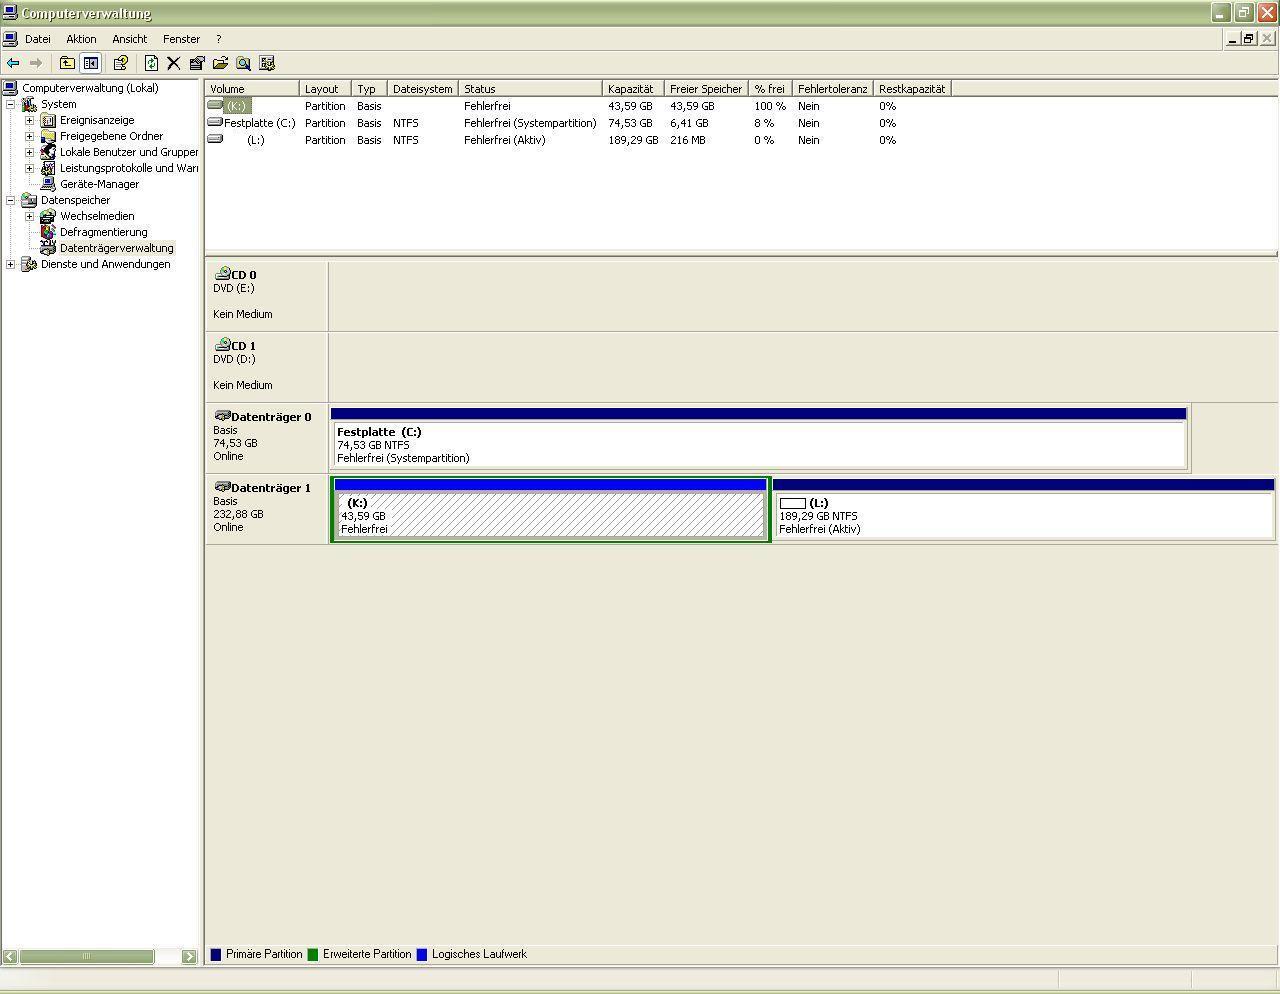1280x994 pixels.
Task: Sort by Status column header
Action: (x=530, y=89)
